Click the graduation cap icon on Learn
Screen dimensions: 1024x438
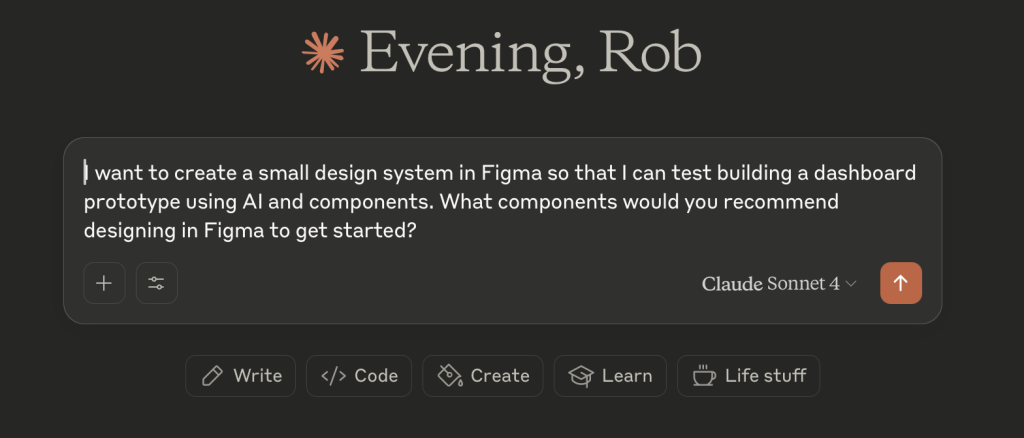pyautogui.click(x=581, y=376)
